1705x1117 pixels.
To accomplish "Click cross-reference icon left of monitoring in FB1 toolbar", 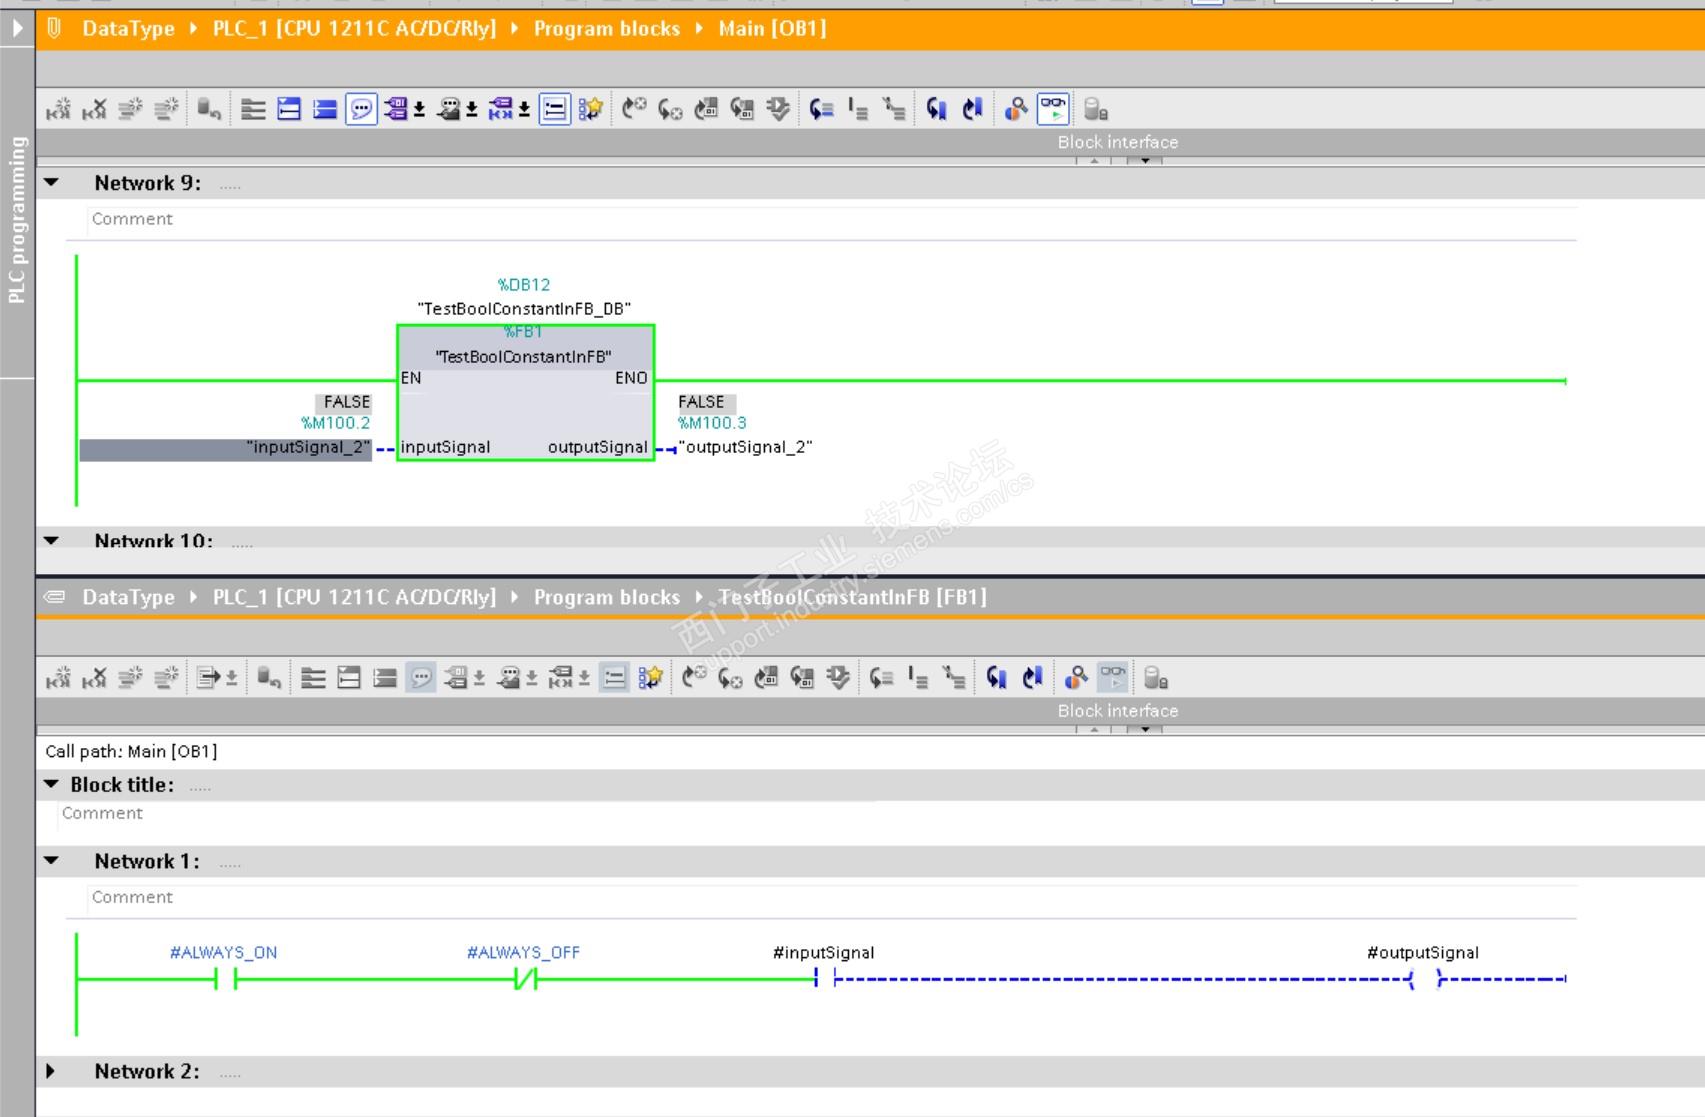I will (x=1075, y=679).
